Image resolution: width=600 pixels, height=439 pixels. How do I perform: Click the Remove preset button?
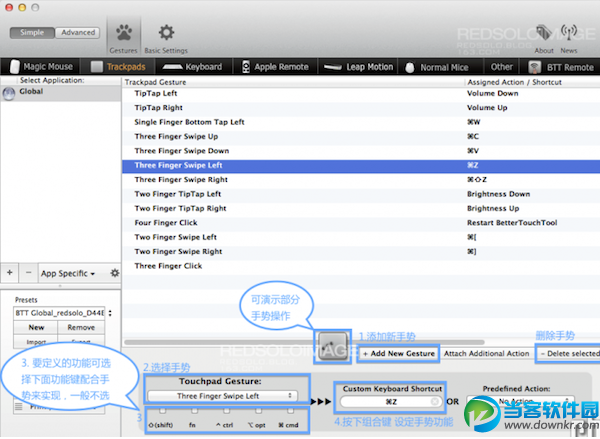pyautogui.click(x=81, y=327)
